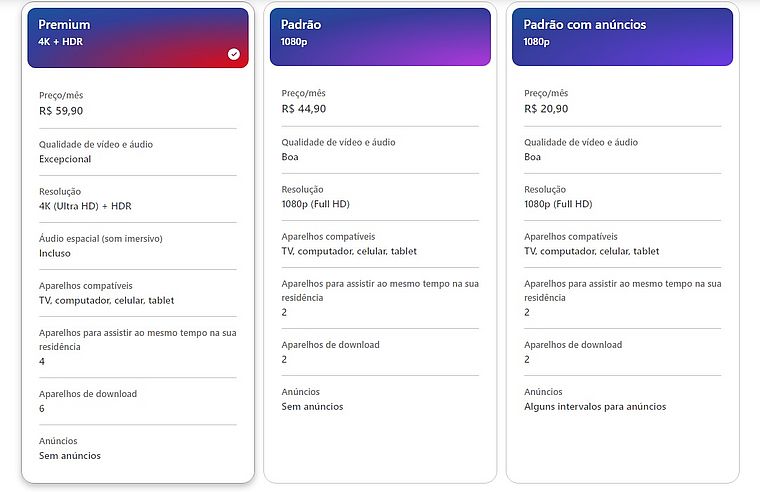Click Premium's TV, computador, celular, tablet row
The height and width of the screenshot is (492, 760).
pos(107,300)
